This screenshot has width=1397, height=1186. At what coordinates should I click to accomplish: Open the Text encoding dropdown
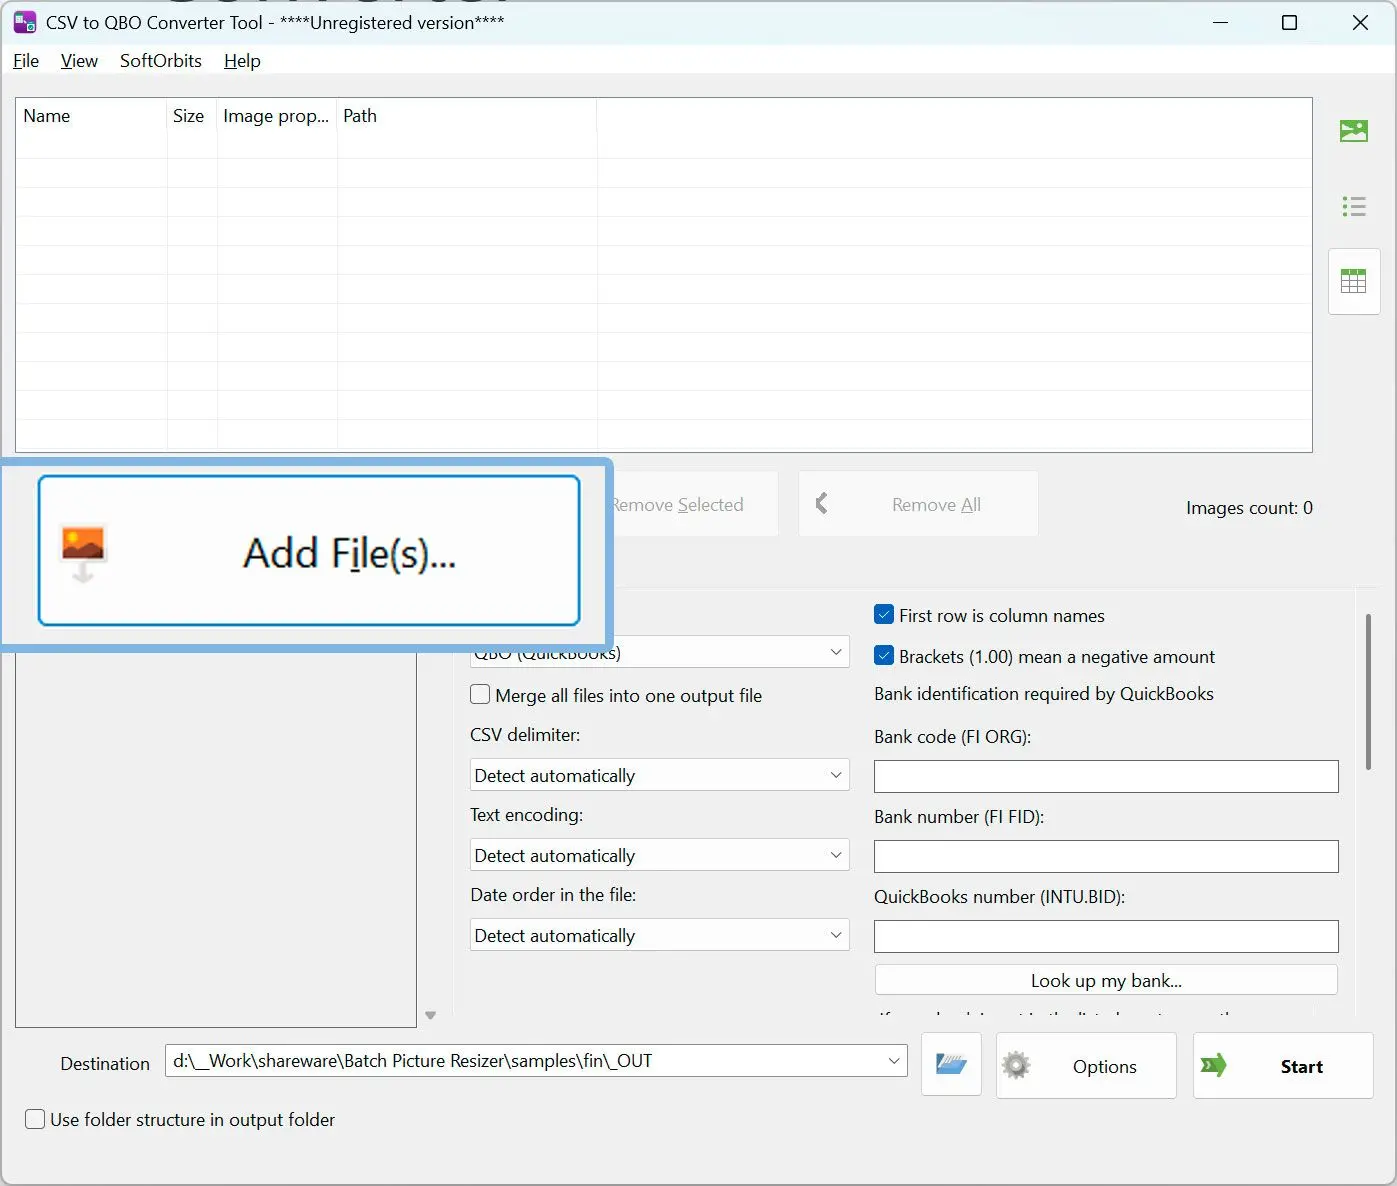(x=660, y=855)
